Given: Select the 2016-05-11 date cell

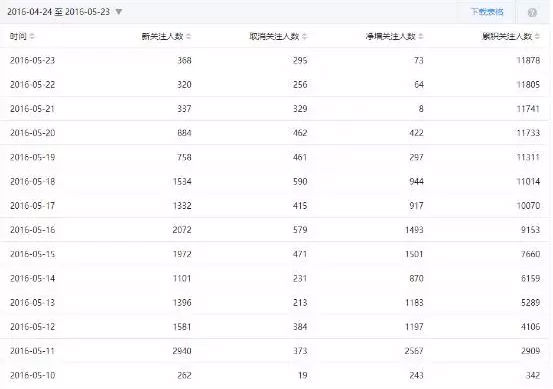Looking at the screenshot, I should click(x=32, y=351).
